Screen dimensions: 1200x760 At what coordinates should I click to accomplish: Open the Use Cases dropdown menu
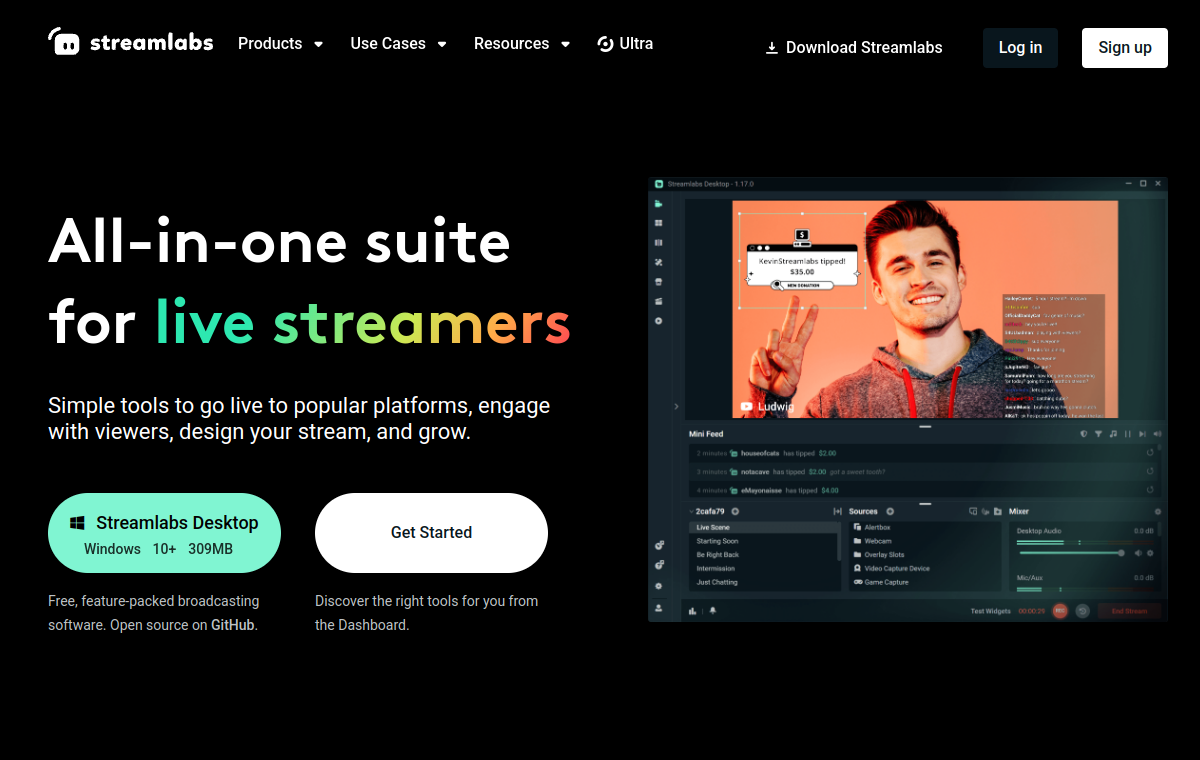[398, 44]
